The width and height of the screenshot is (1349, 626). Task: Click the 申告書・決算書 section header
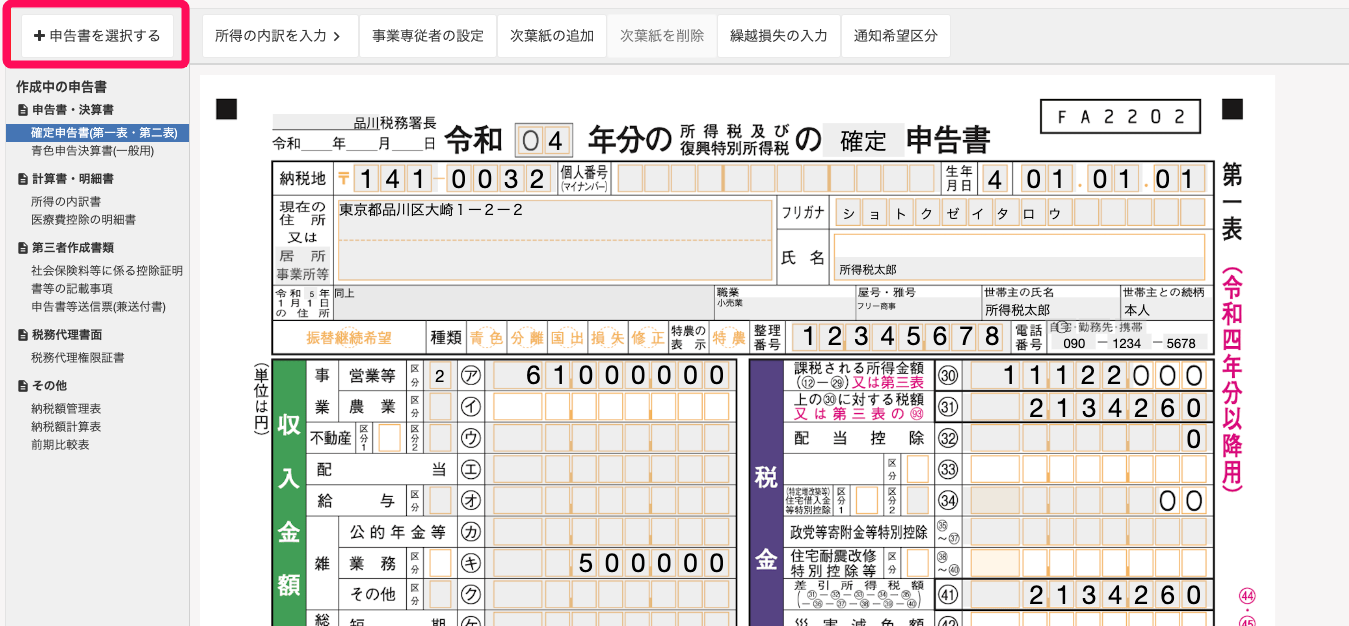click(65, 110)
